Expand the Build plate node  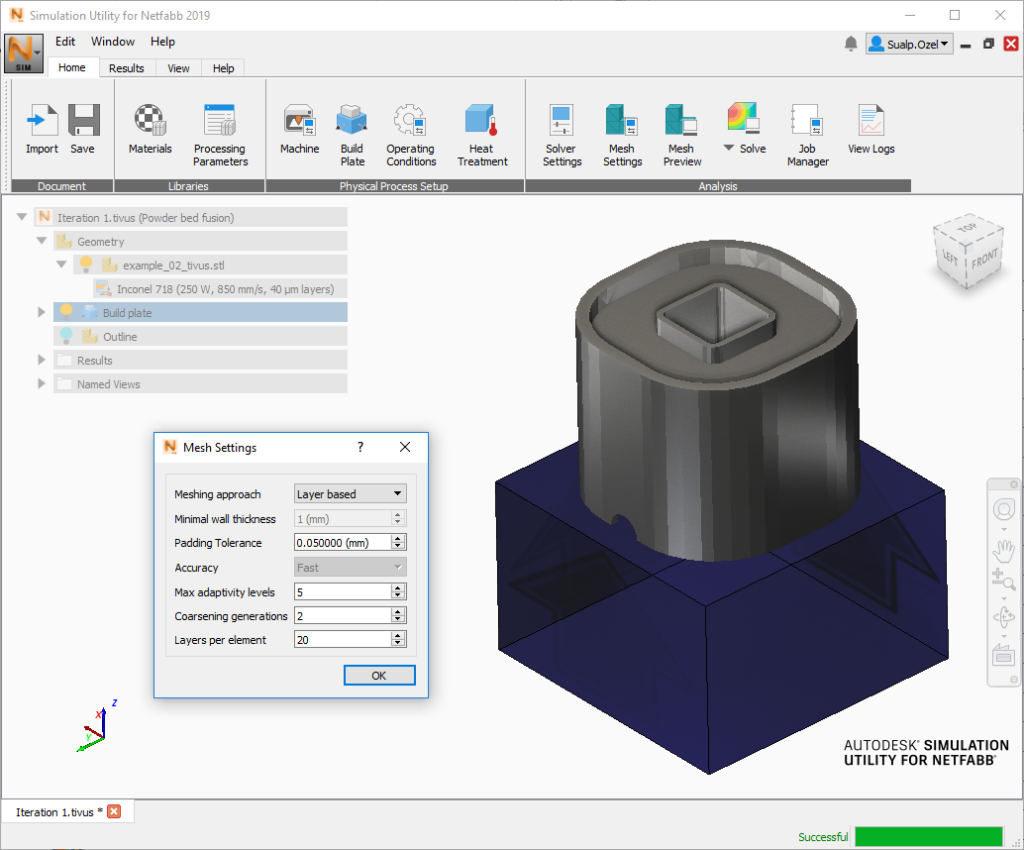pos(41,312)
